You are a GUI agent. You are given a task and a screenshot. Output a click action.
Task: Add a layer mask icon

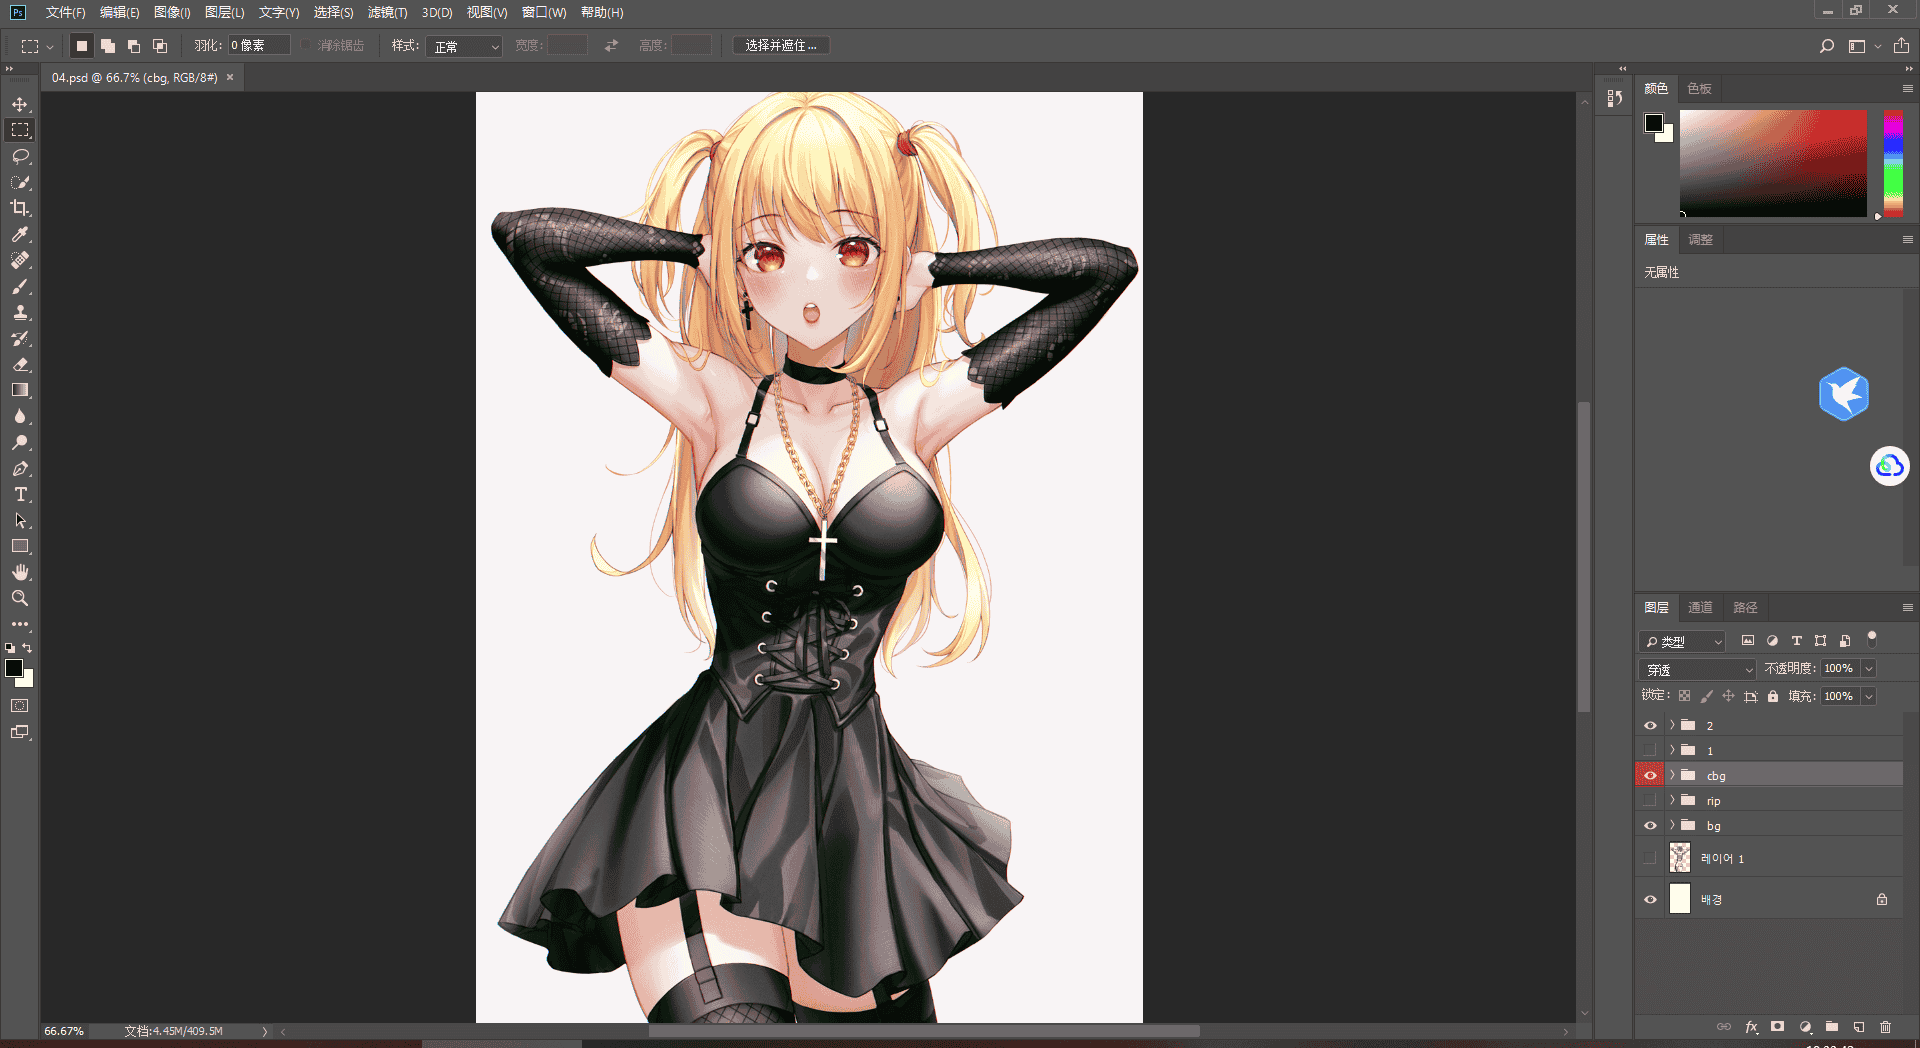[1777, 1027]
